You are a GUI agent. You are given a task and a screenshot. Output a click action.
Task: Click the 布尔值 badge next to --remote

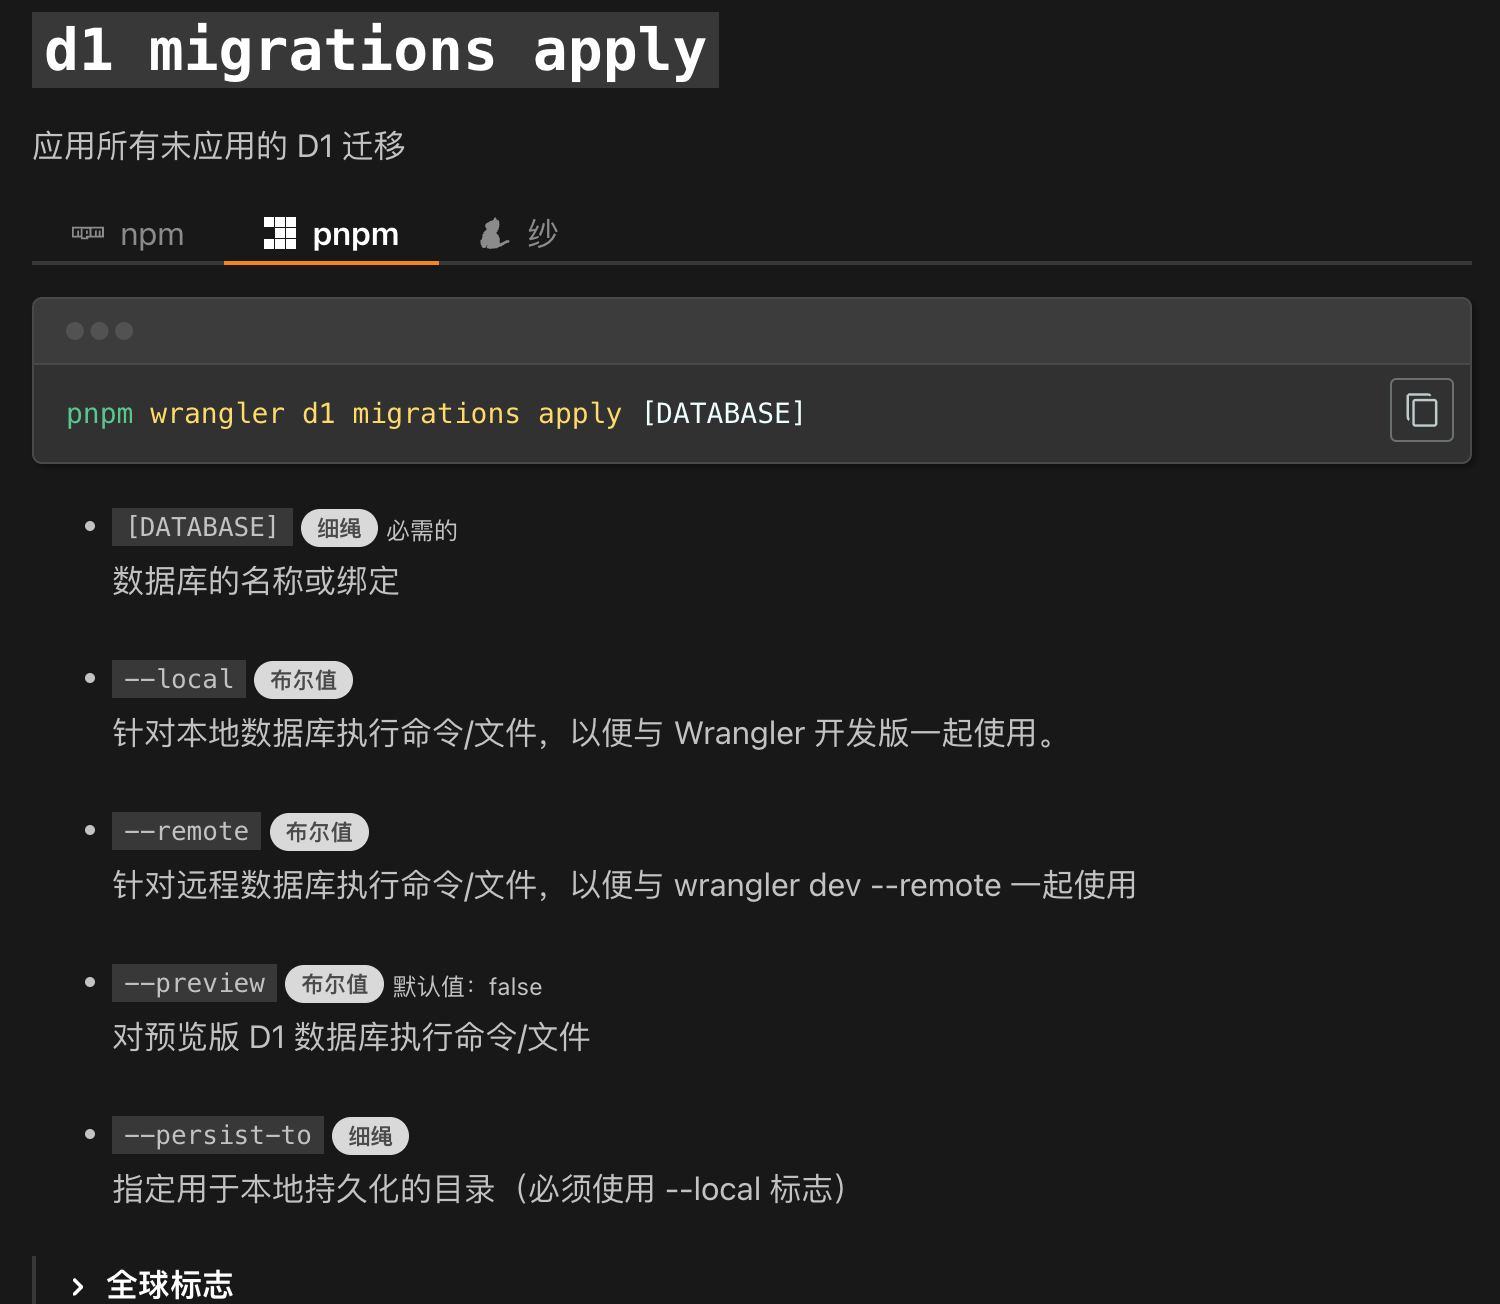click(319, 832)
